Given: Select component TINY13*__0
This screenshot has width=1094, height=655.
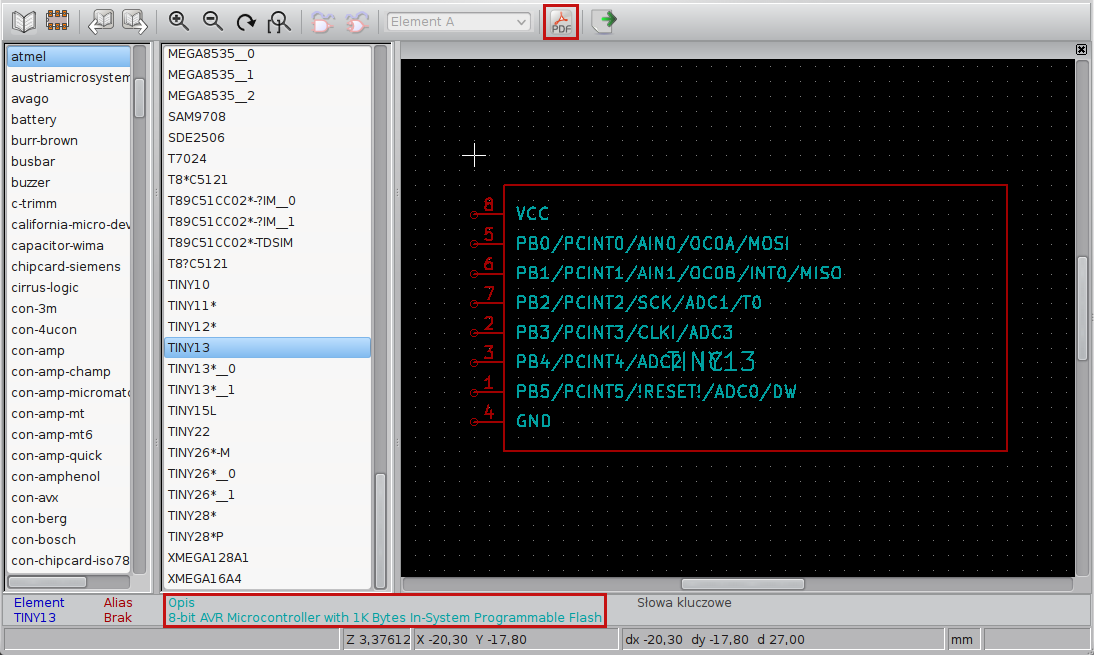Looking at the screenshot, I should (x=267, y=368).
